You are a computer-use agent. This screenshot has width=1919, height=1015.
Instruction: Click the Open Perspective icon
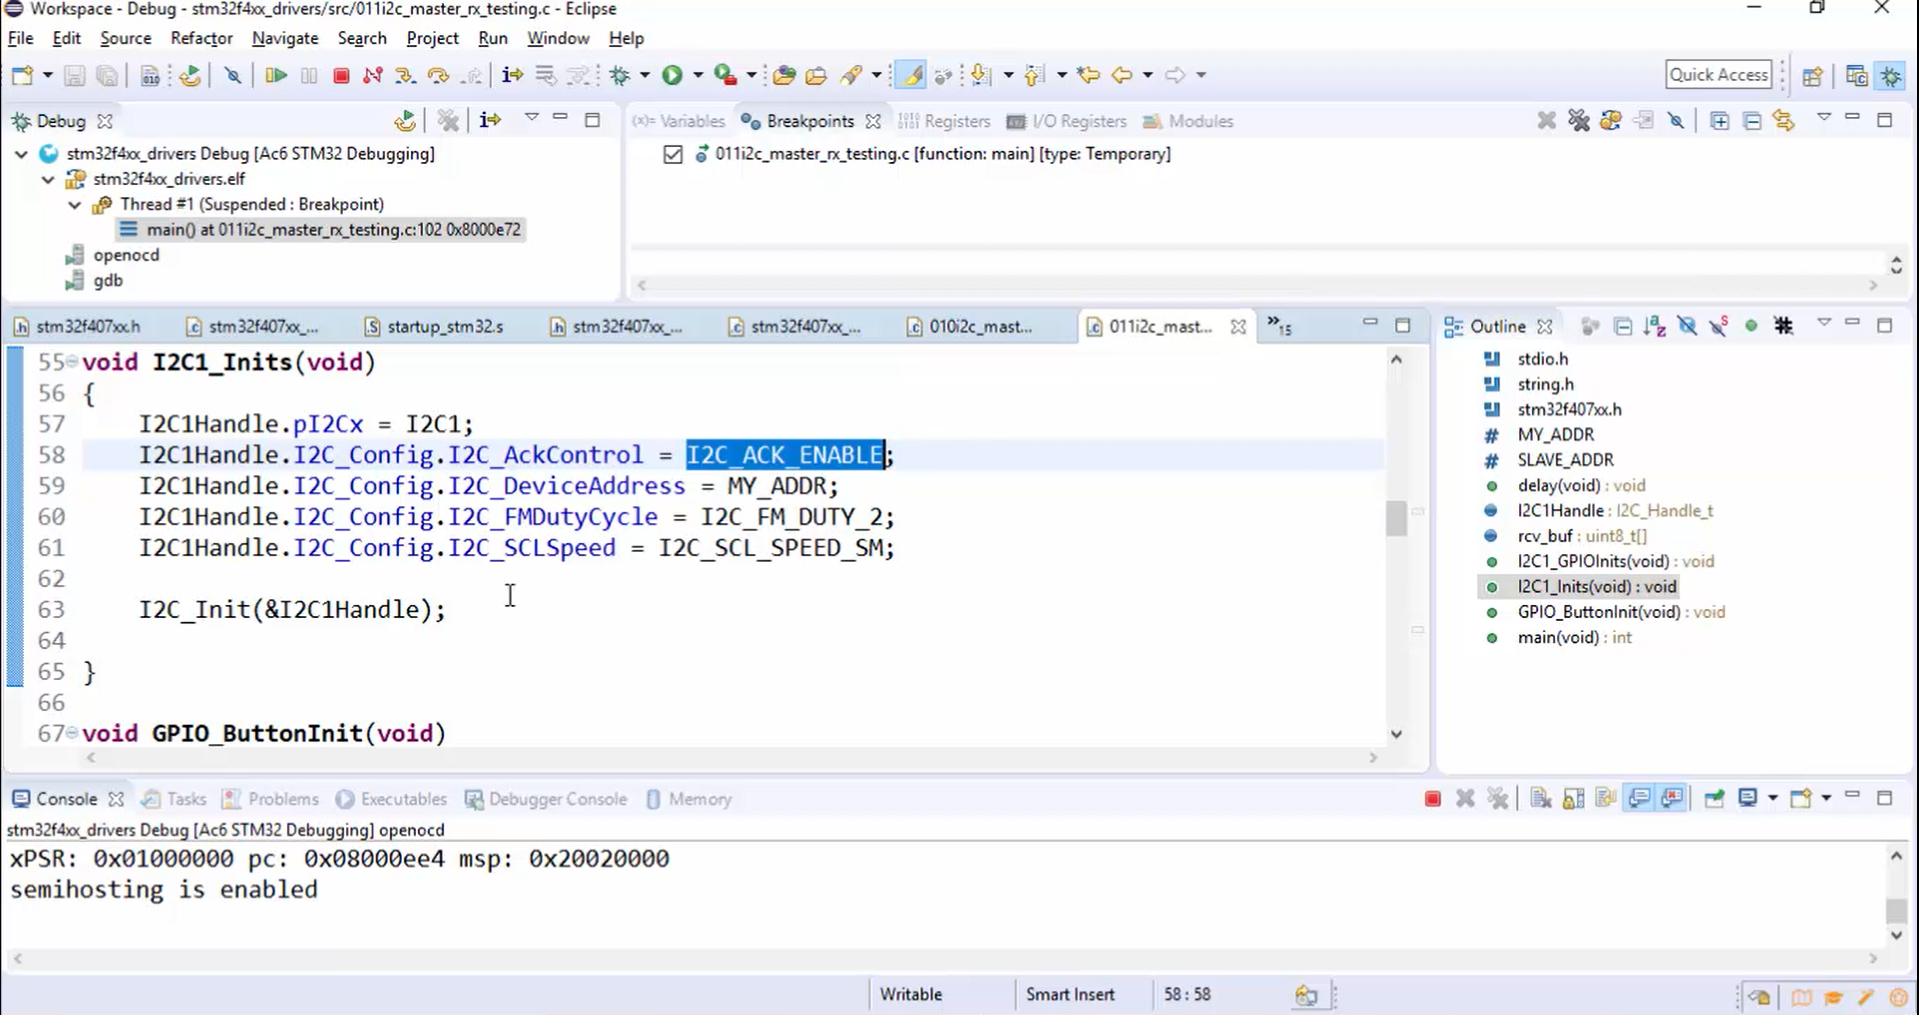(x=1813, y=75)
